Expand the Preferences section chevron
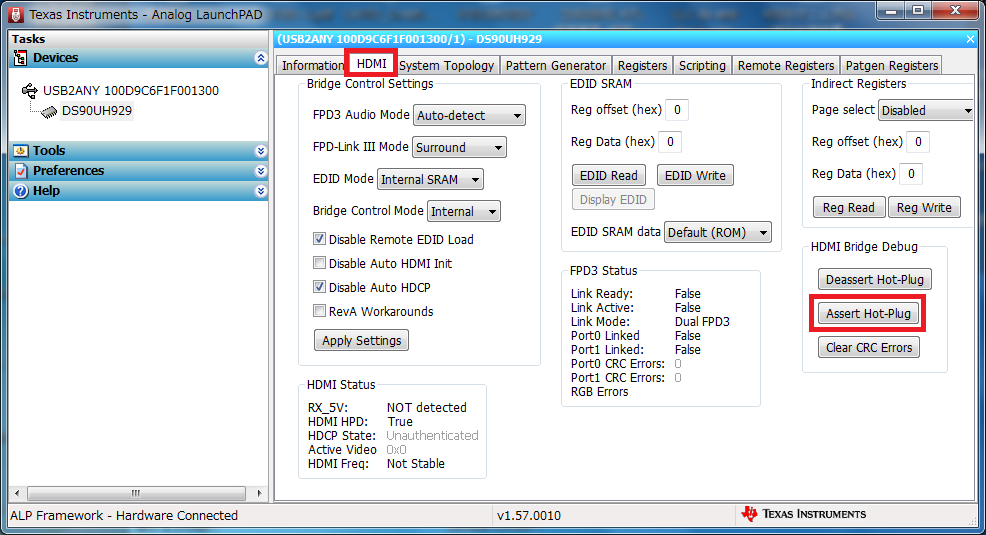 [260, 172]
